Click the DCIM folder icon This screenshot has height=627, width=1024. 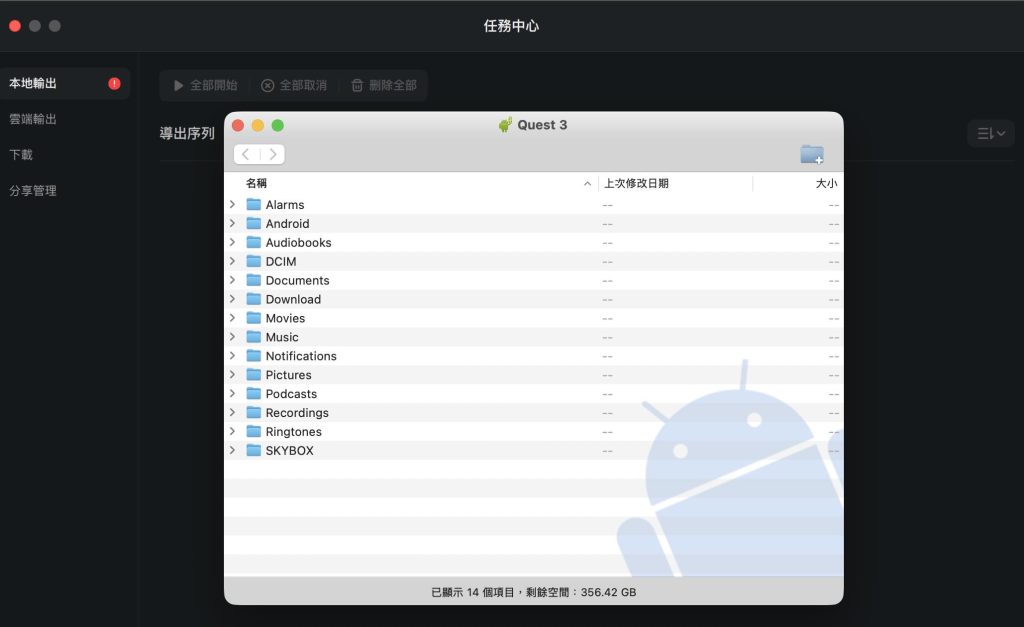point(254,262)
